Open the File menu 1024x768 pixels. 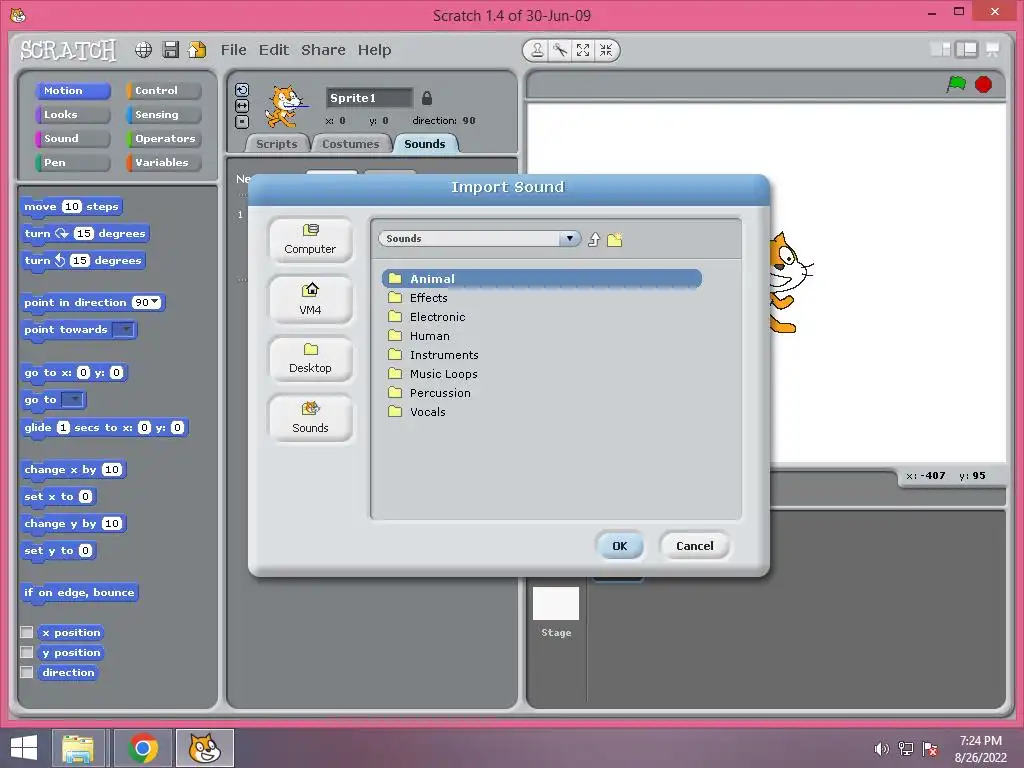233,50
